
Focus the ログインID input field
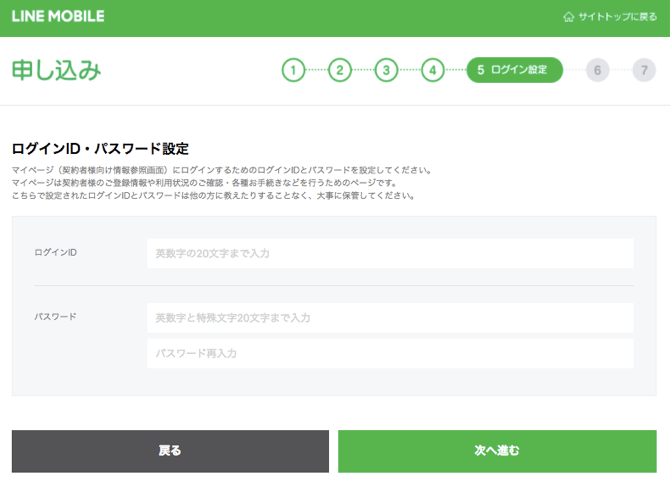tap(390, 253)
